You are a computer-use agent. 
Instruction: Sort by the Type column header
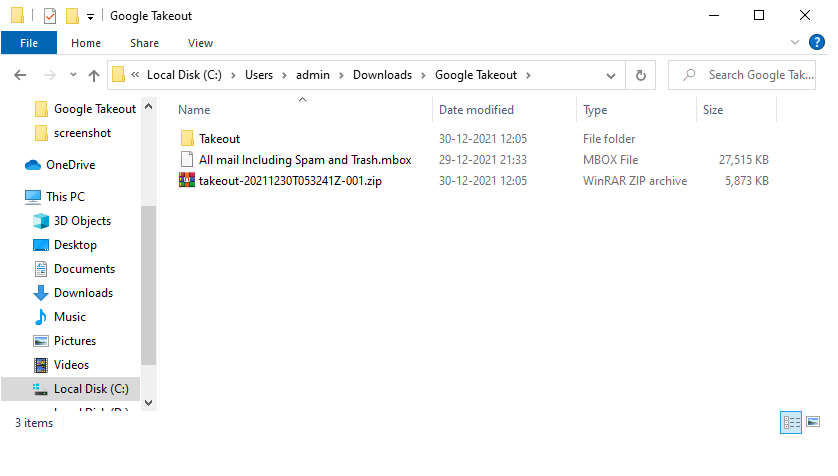595,110
